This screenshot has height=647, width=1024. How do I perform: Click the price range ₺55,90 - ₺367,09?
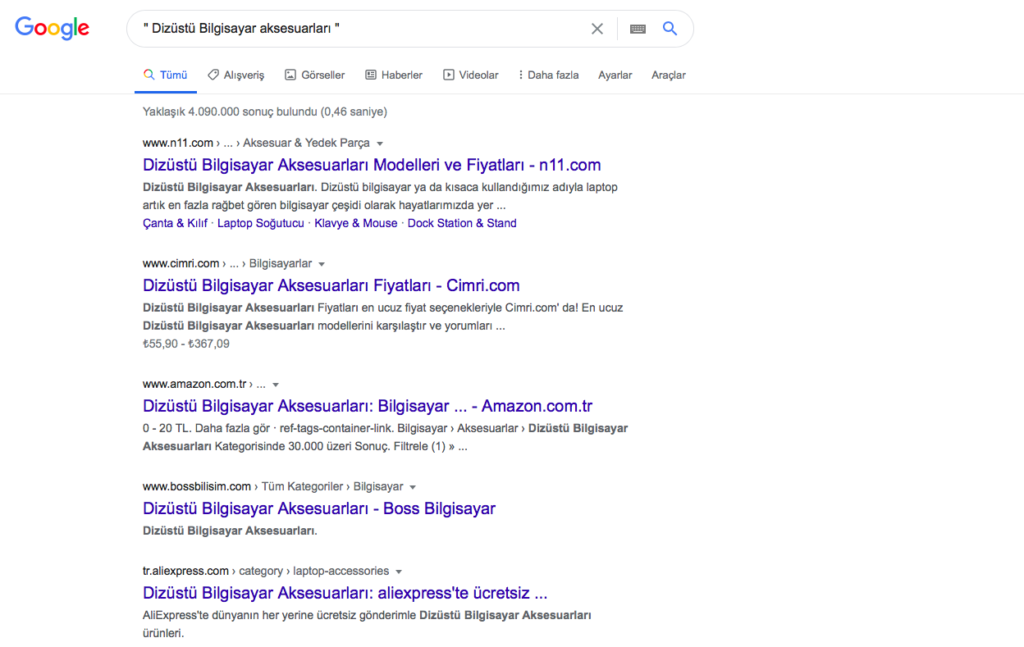[x=186, y=343]
